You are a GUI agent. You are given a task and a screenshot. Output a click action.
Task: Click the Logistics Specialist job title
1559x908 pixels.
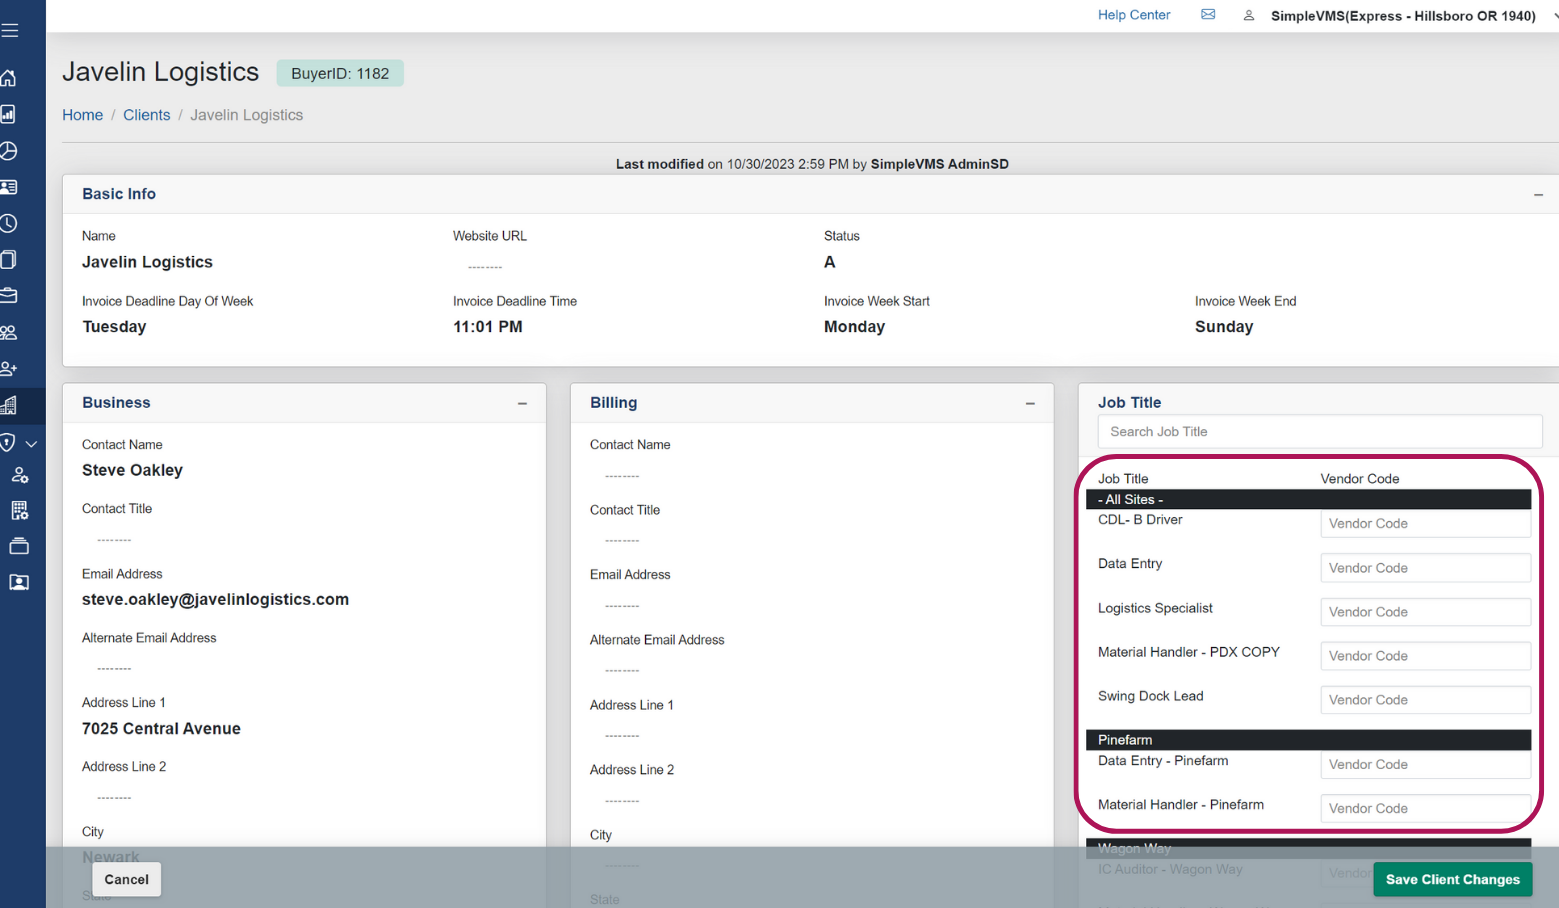[1155, 608]
